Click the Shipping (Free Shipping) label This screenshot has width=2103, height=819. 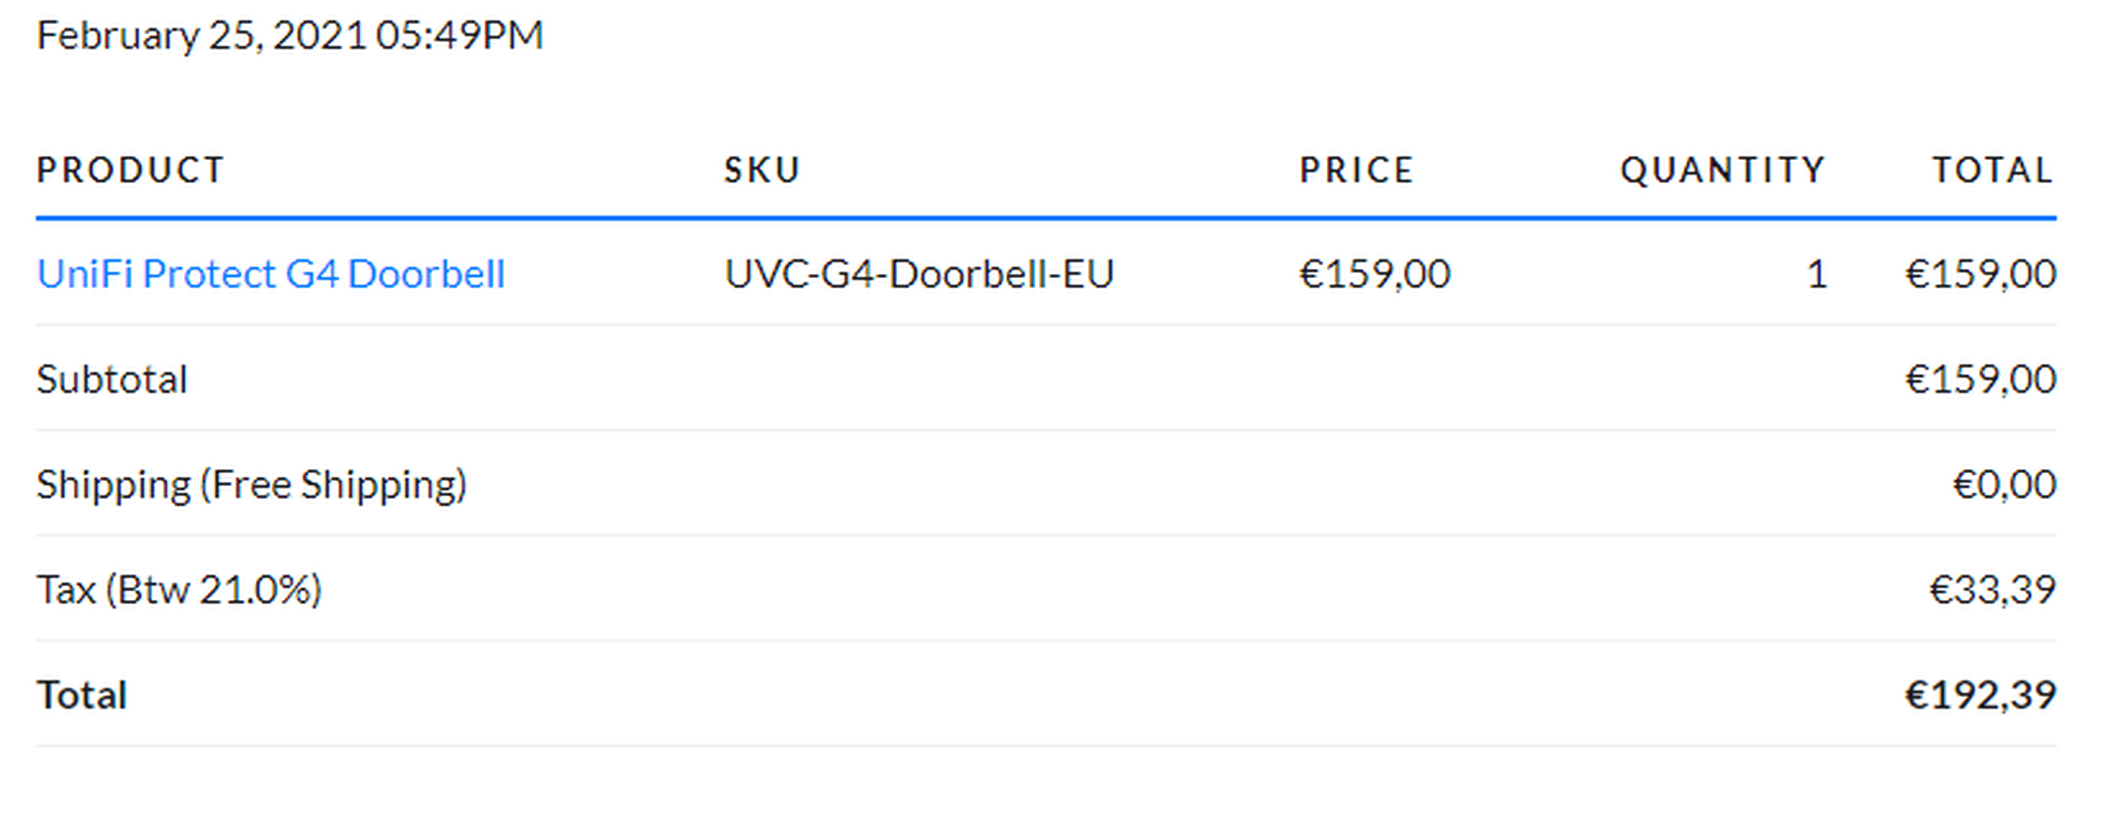coord(251,484)
